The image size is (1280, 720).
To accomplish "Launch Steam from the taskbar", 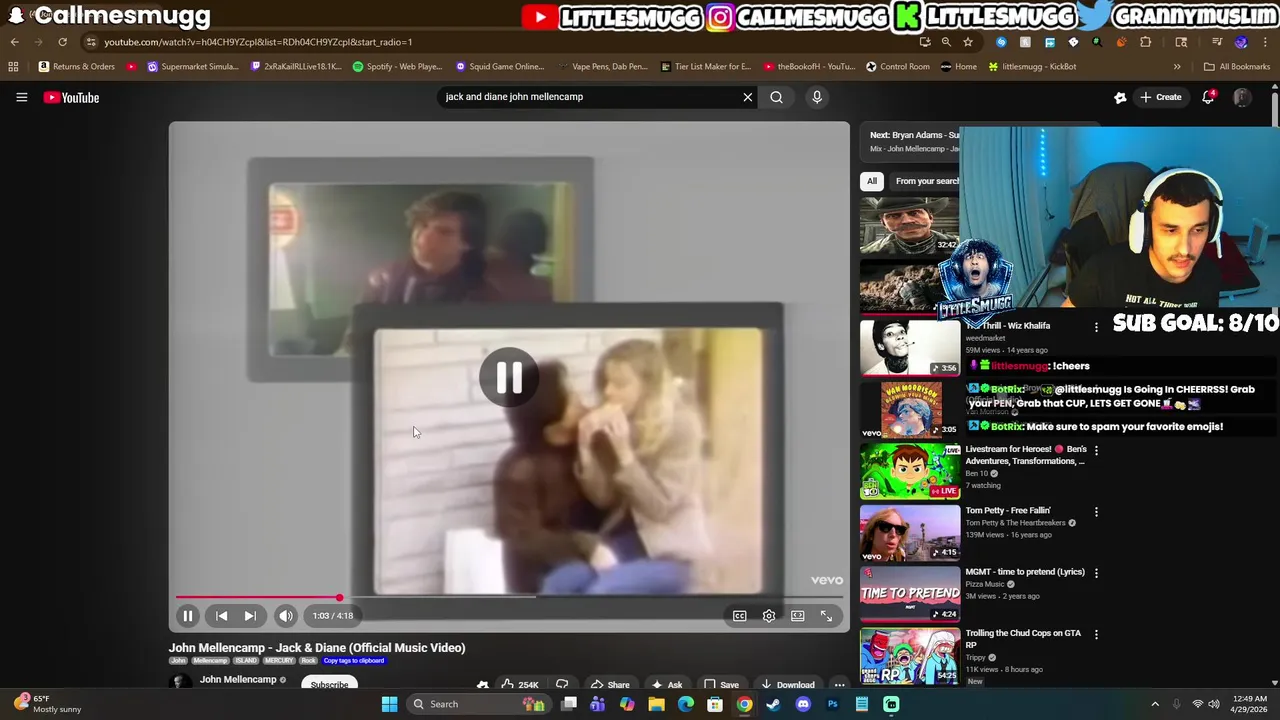I will 773,704.
